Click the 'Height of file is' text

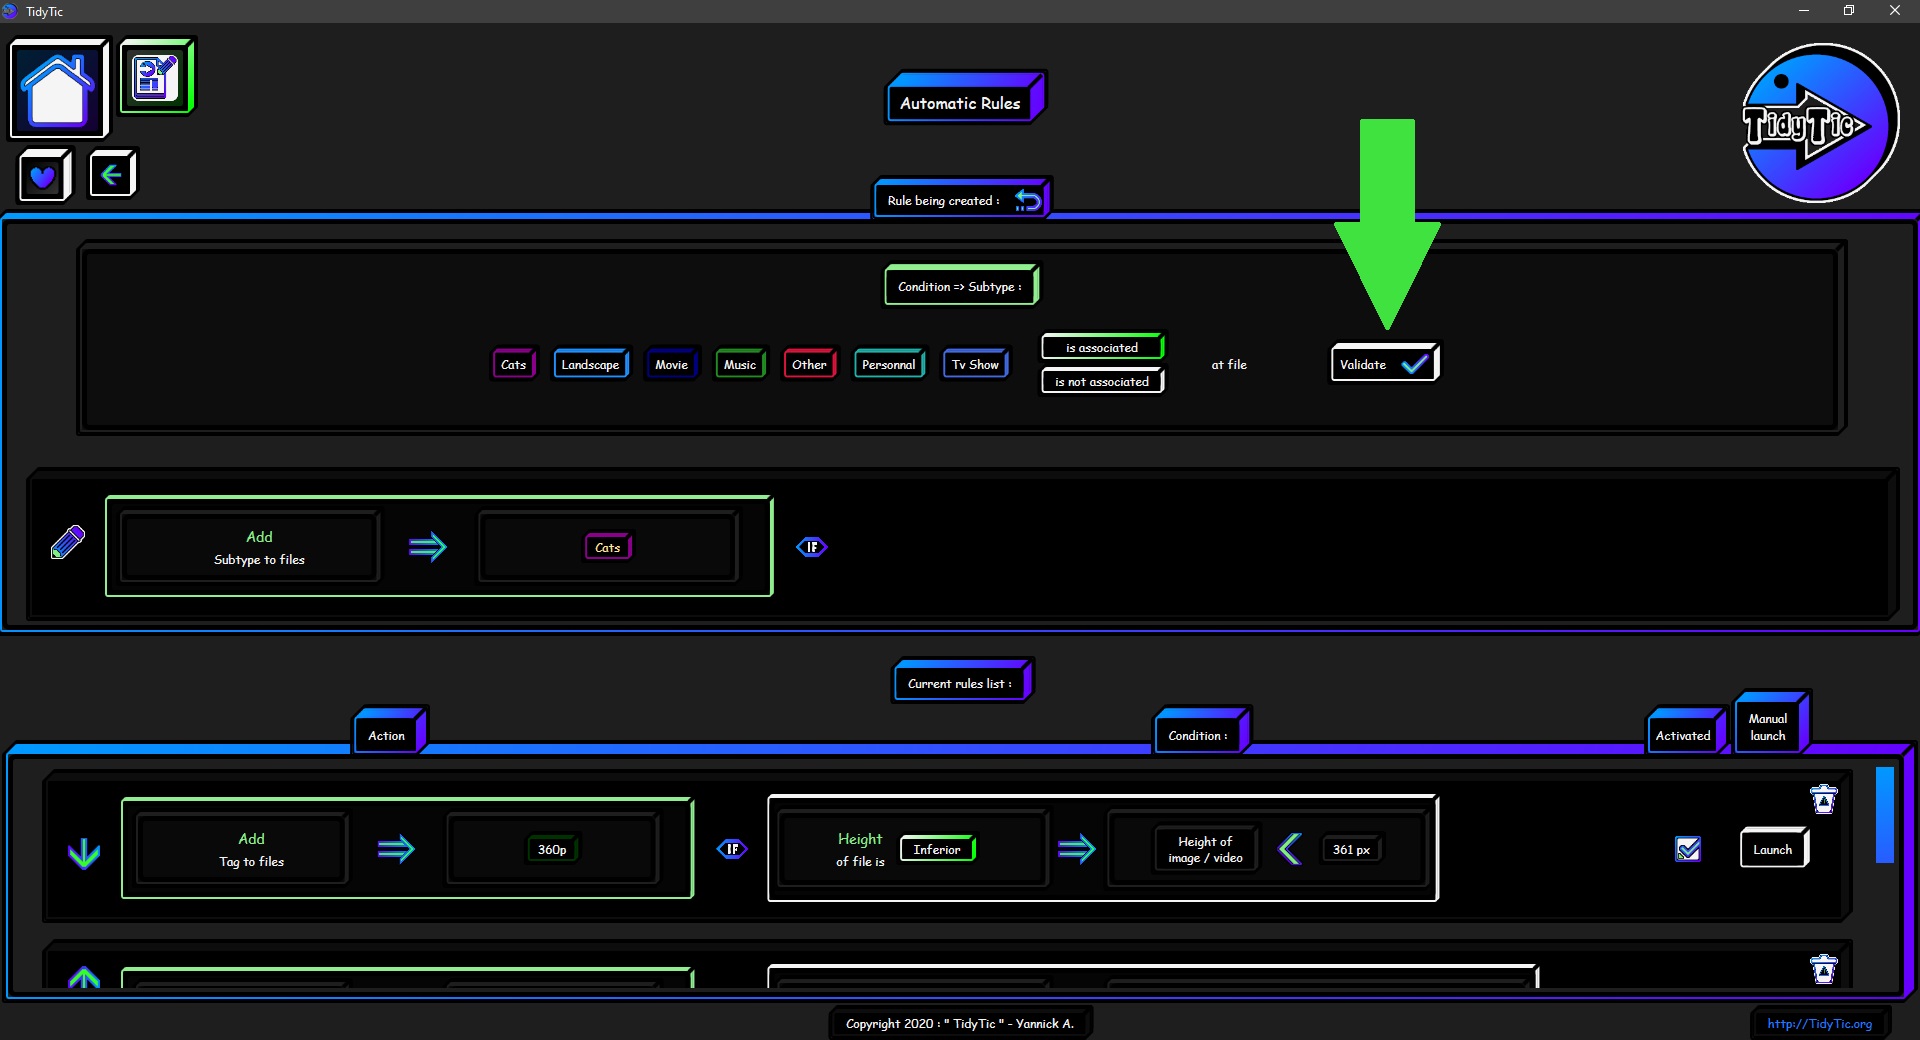tap(860, 850)
